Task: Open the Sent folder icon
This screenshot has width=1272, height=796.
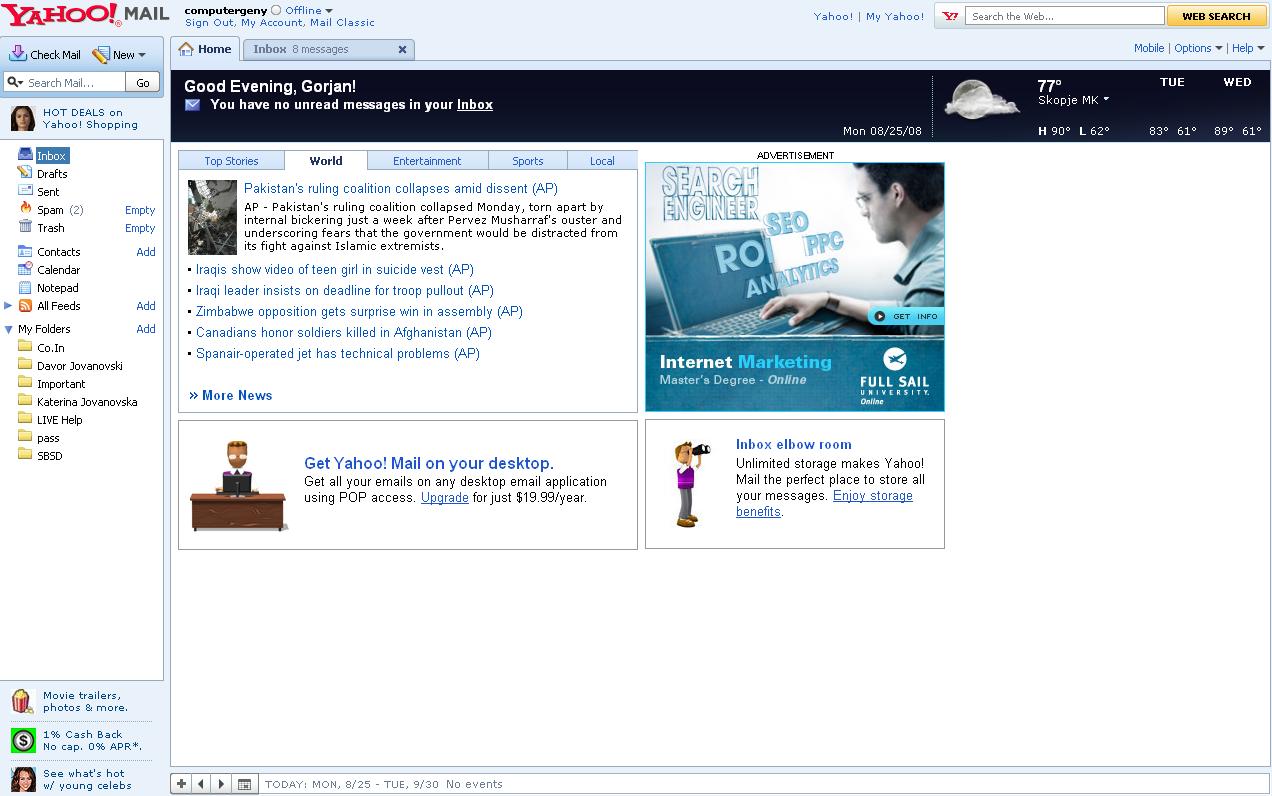Action: [x=26, y=191]
